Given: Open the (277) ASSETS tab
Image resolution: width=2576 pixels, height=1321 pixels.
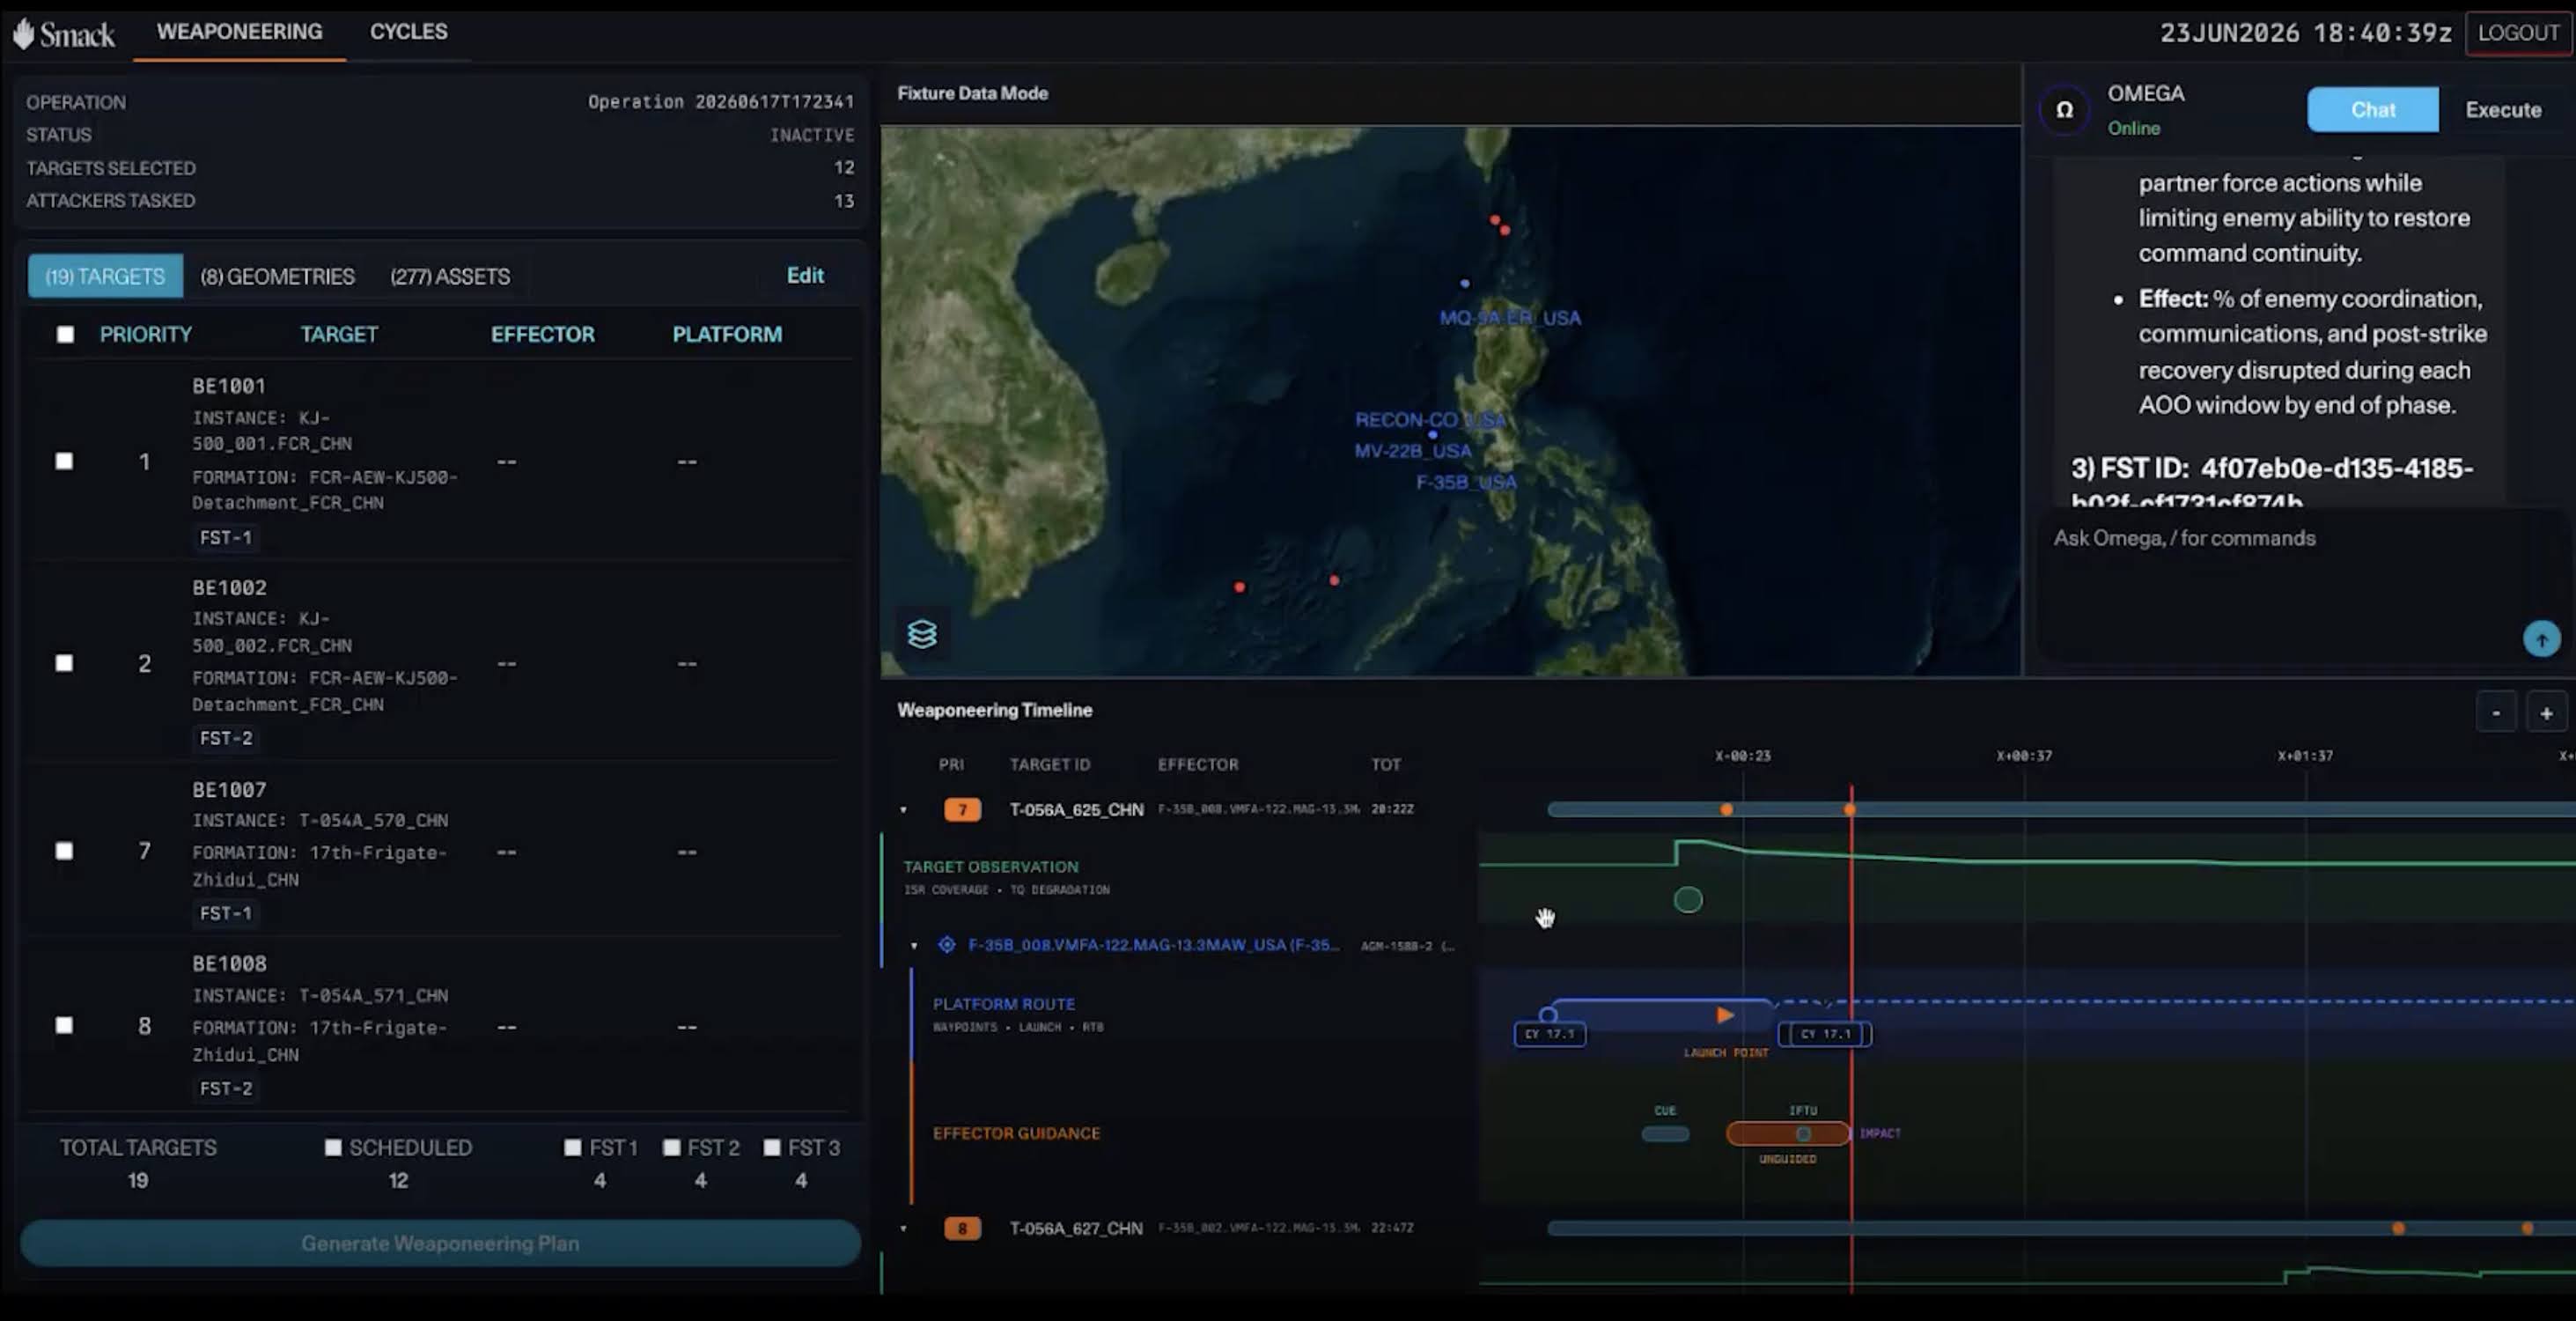Looking at the screenshot, I should click(450, 276).
